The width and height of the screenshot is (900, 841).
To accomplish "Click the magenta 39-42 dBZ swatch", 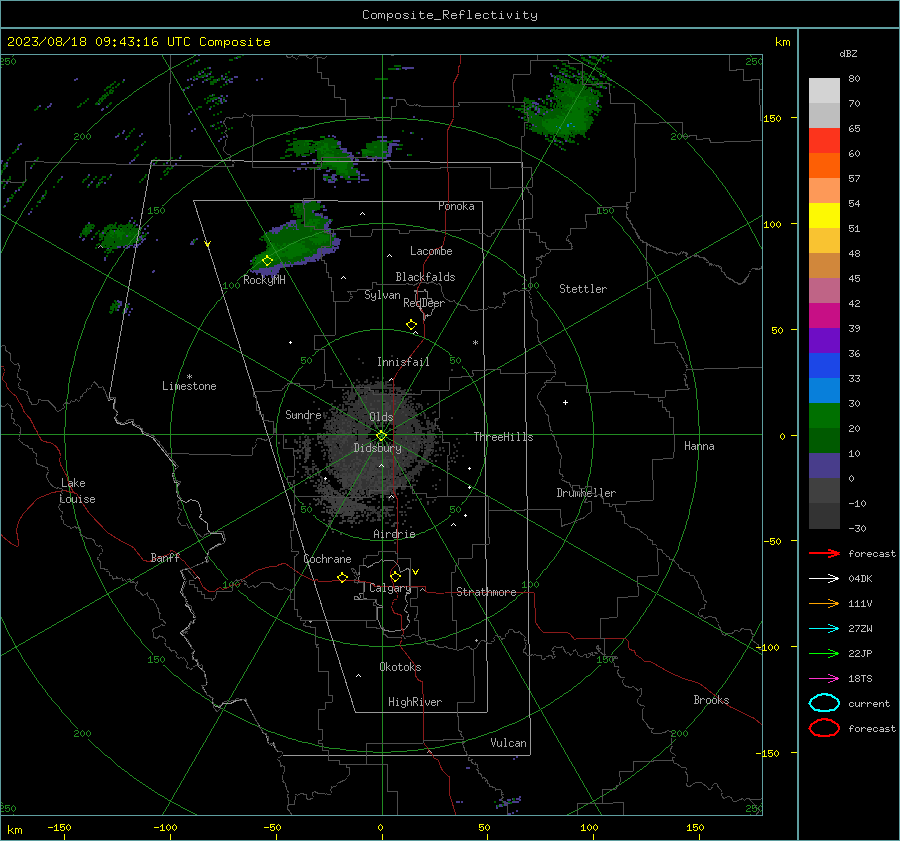I will tap(824, 316).
